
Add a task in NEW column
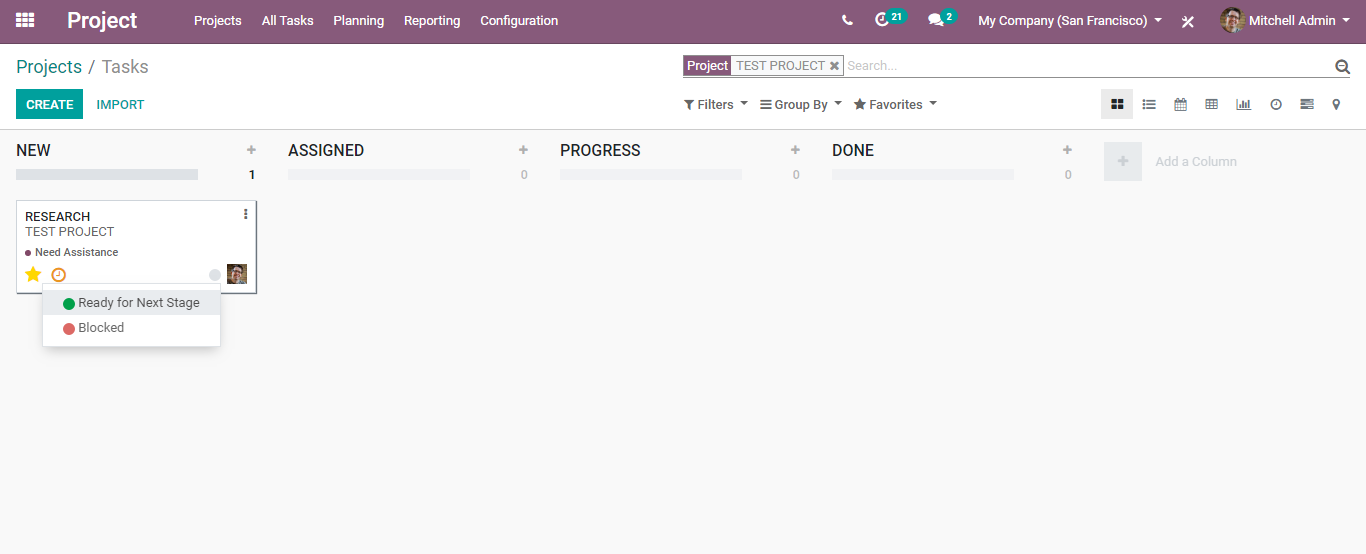click(x=251, y=150)
